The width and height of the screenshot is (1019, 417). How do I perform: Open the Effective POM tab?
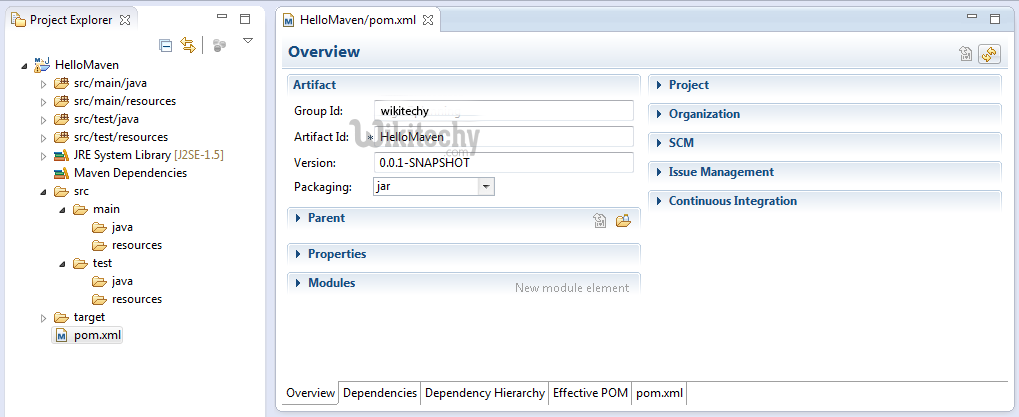(590, 393)
